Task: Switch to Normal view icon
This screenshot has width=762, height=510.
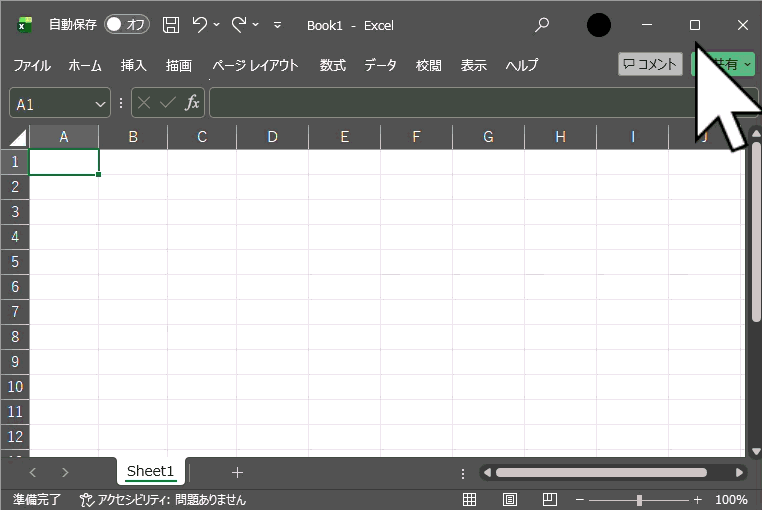Action: (x=469, y=499)
